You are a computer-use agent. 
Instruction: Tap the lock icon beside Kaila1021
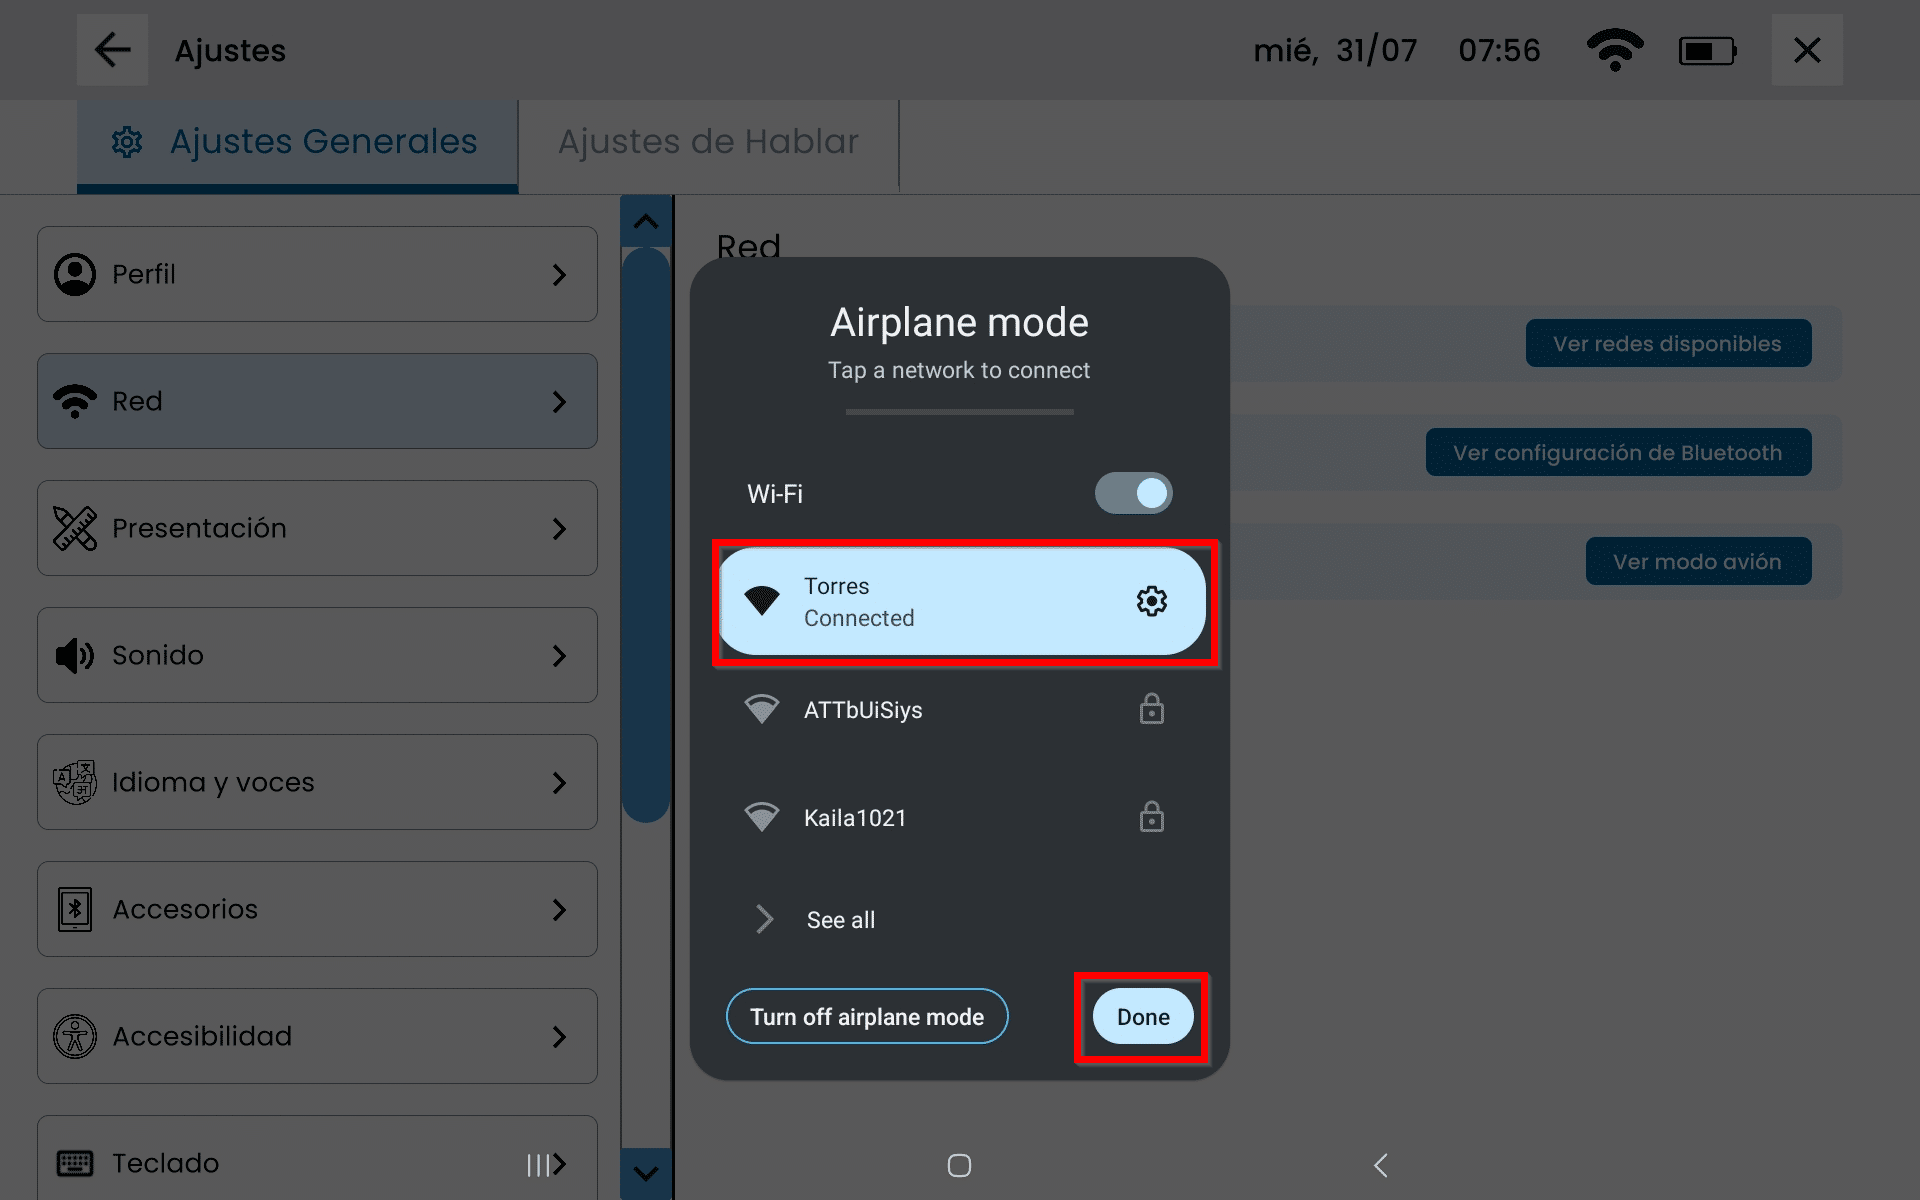(x=1151, y=817)
